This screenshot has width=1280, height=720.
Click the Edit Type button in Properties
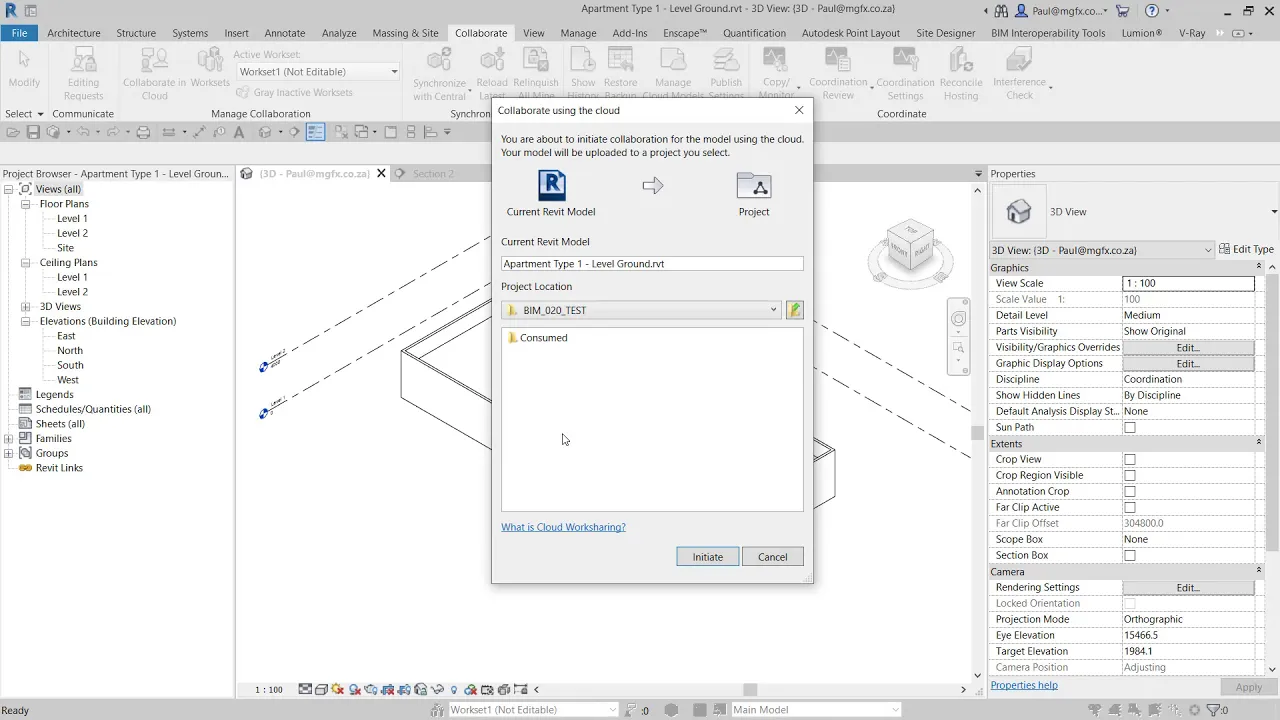pos(1246,250)
